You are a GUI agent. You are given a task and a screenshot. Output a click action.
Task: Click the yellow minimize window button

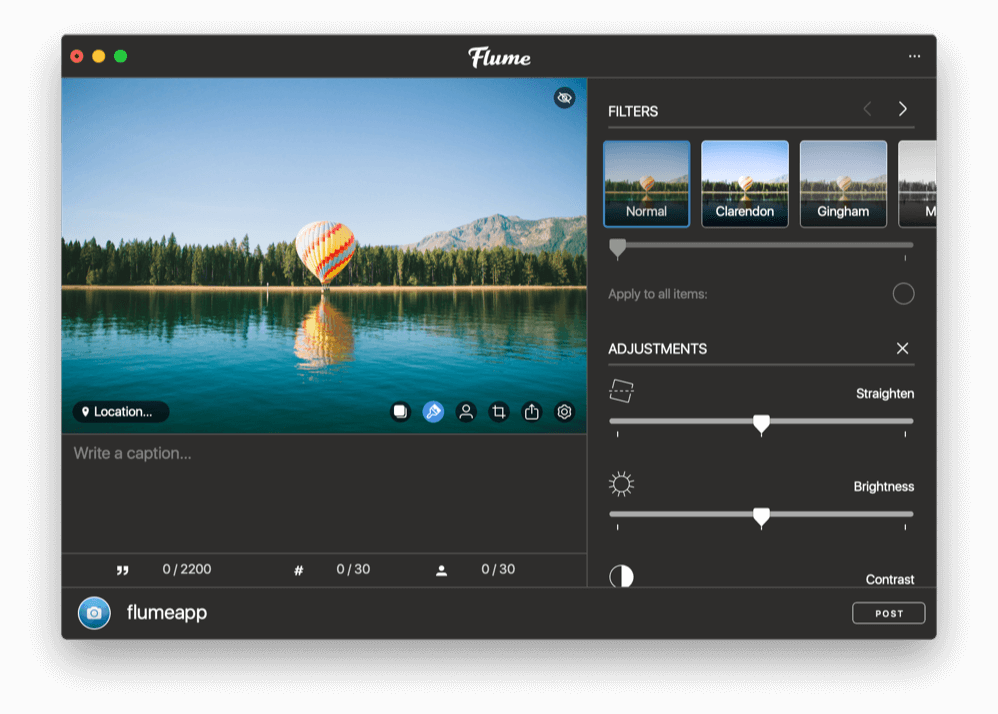coord(99,56)
